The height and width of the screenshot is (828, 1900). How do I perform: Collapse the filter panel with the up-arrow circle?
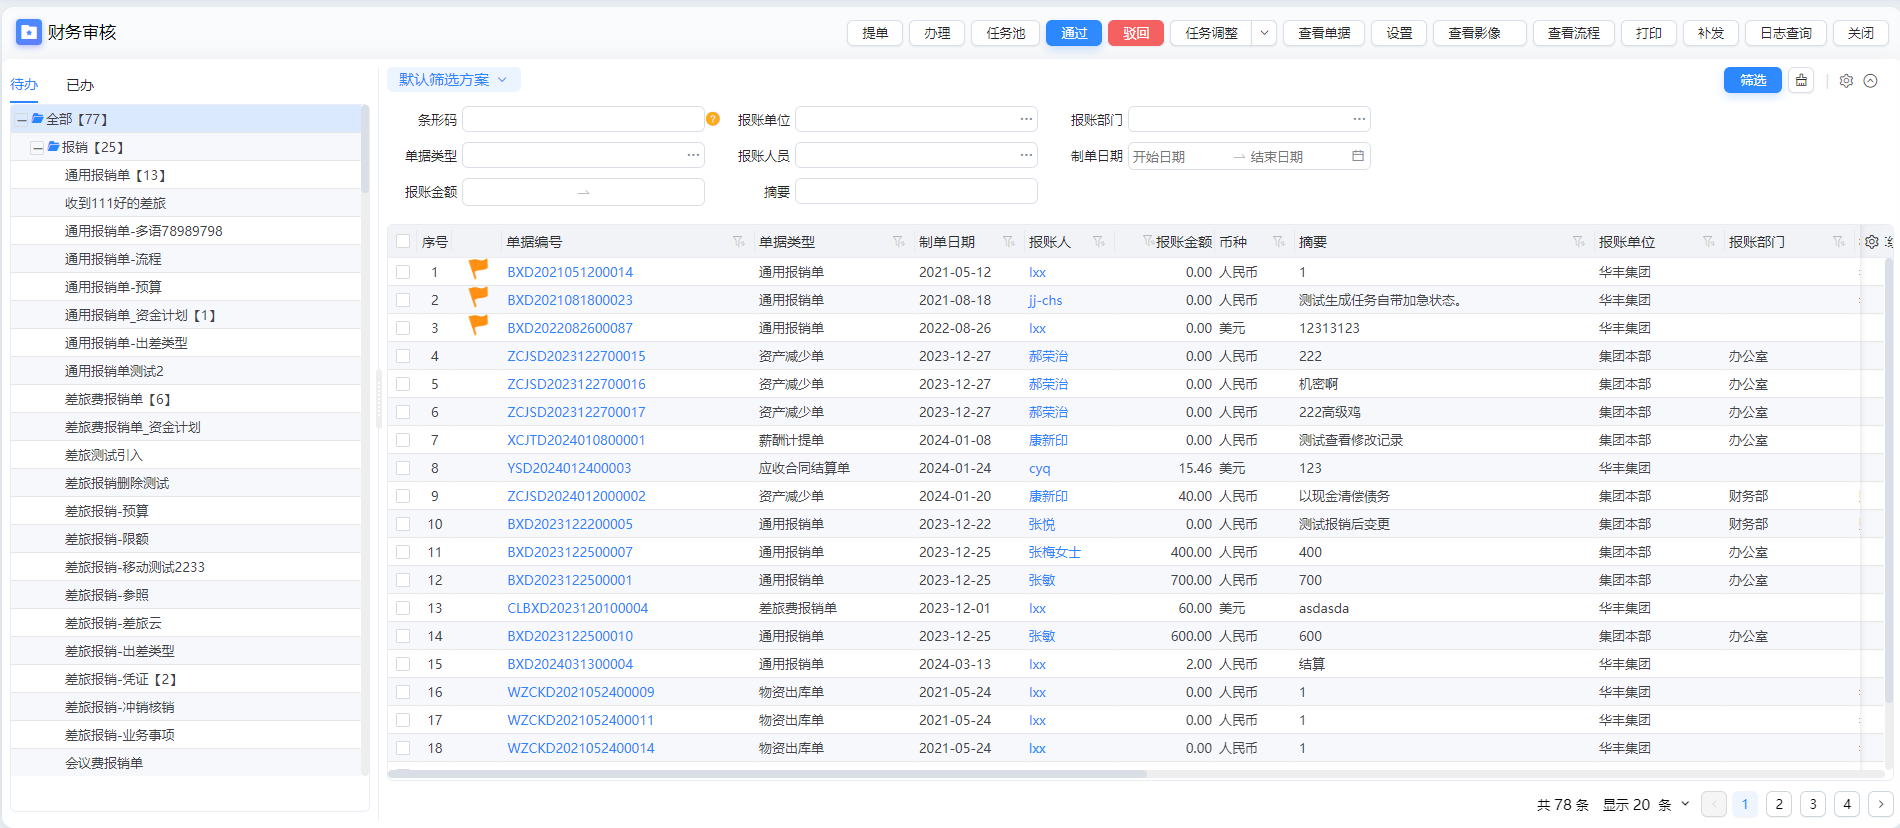[1870, 81]
